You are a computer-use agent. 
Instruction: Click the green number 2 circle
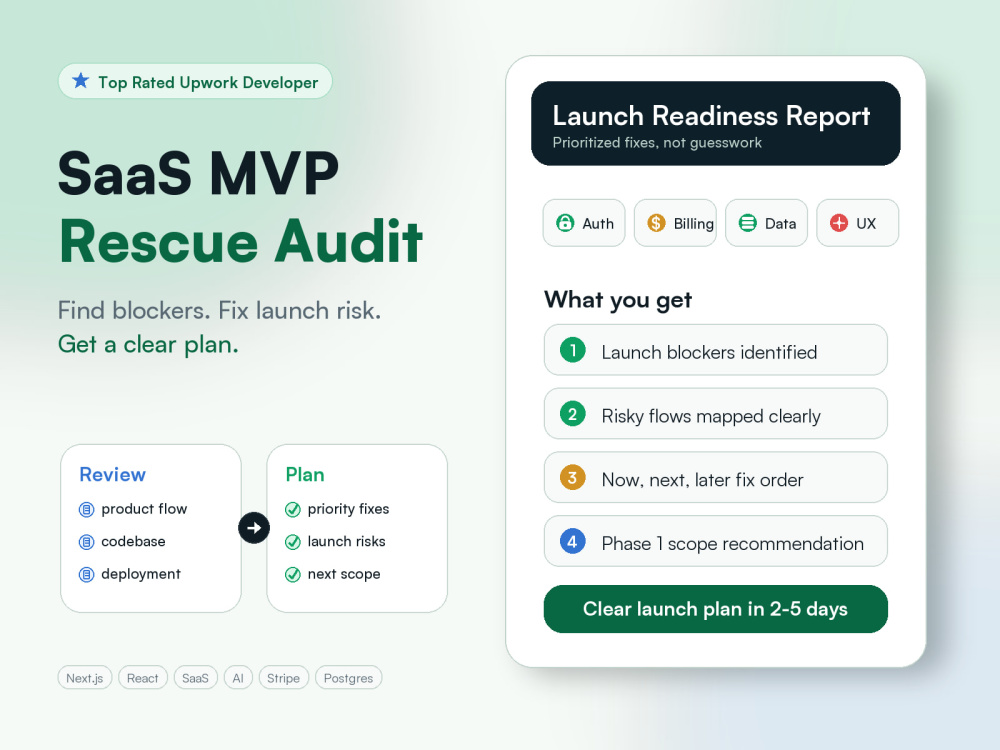coord(573,414)
